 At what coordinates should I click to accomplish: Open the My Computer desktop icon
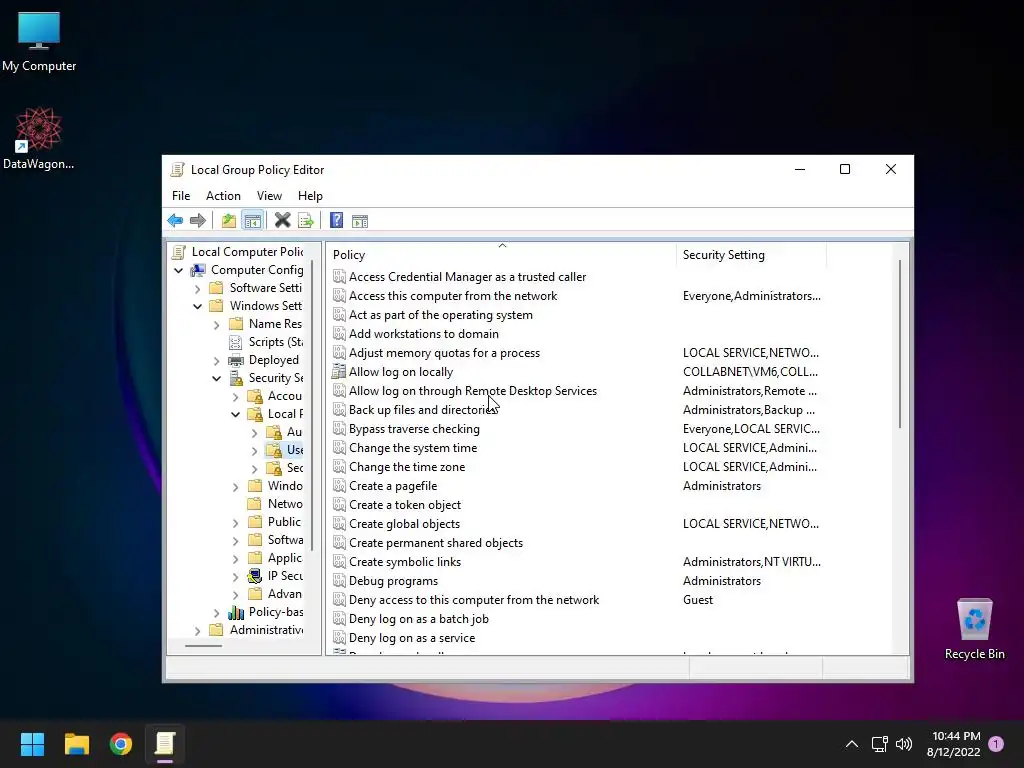click(39, 41)
